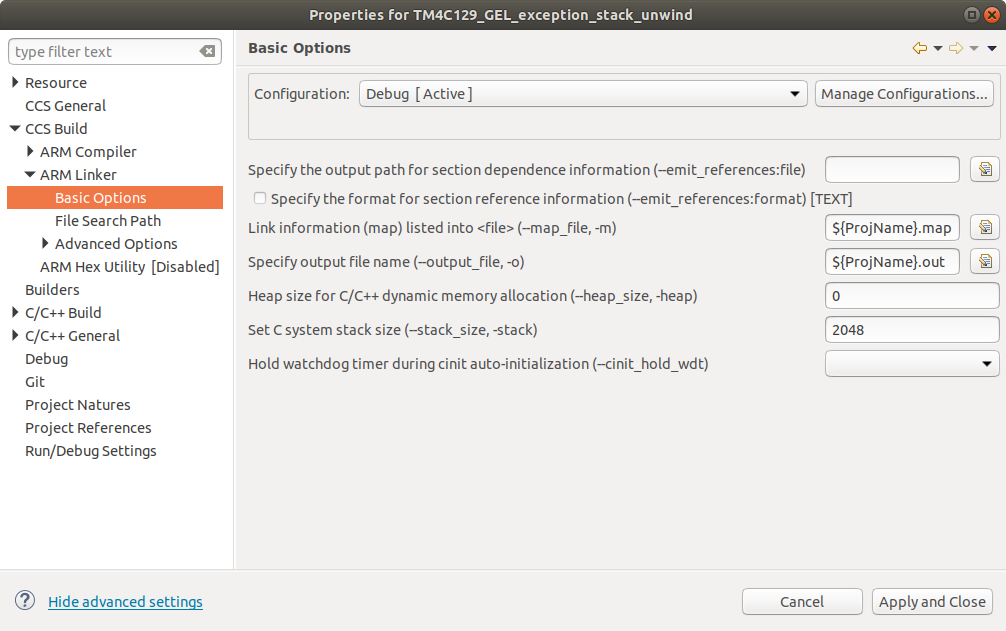The height and width of the screenshot is (631, 1006).
Task: Browse for the map file
Action: (985, 228)
